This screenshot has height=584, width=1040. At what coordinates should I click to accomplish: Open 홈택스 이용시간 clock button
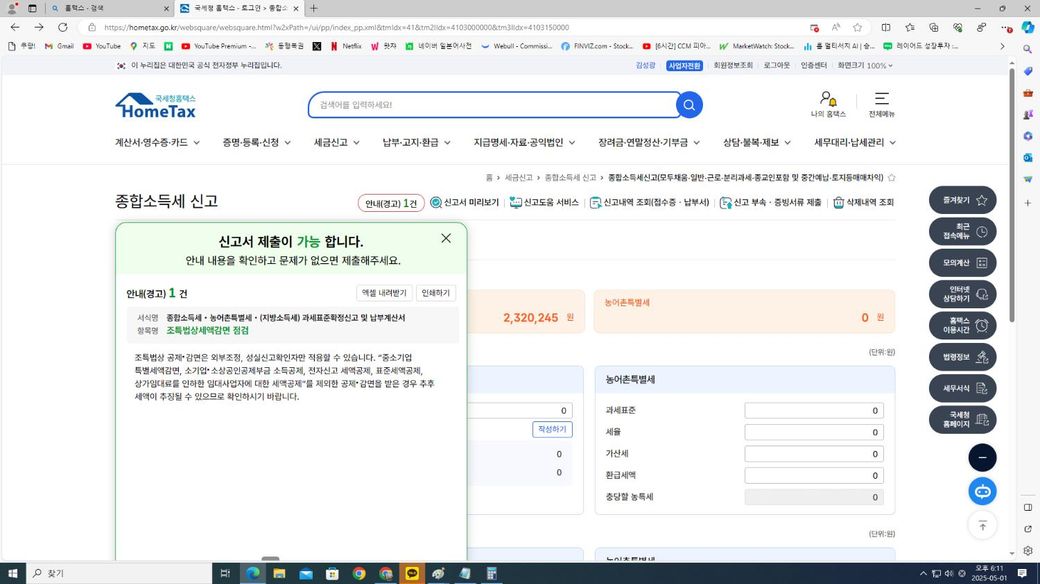pyautogui.click(x=962, y=325)
